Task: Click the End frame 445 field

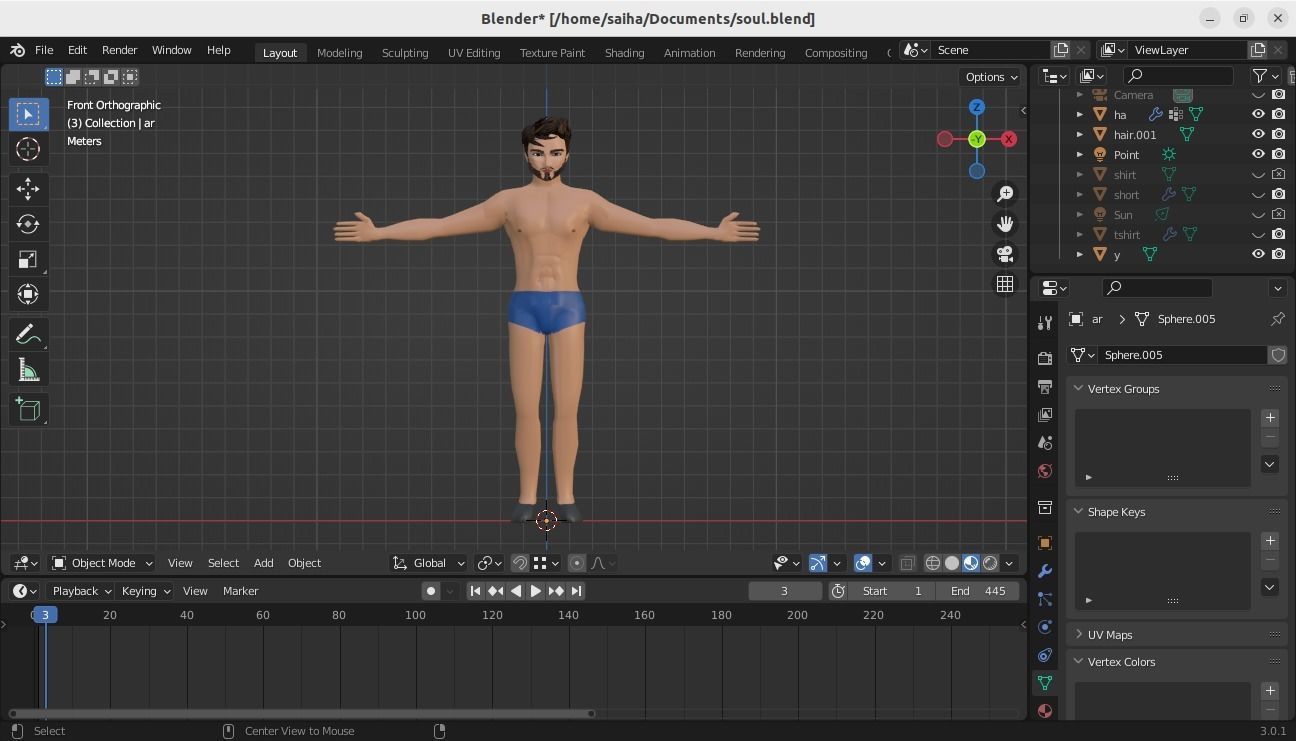Action: pyautogui.click(x=979, y=591)
